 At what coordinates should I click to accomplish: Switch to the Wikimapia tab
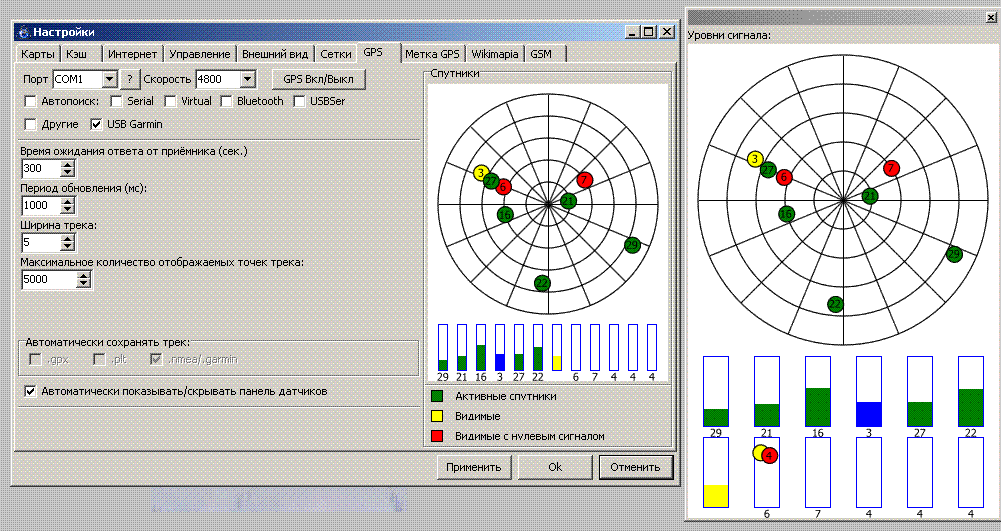click(x=494, y=53)
